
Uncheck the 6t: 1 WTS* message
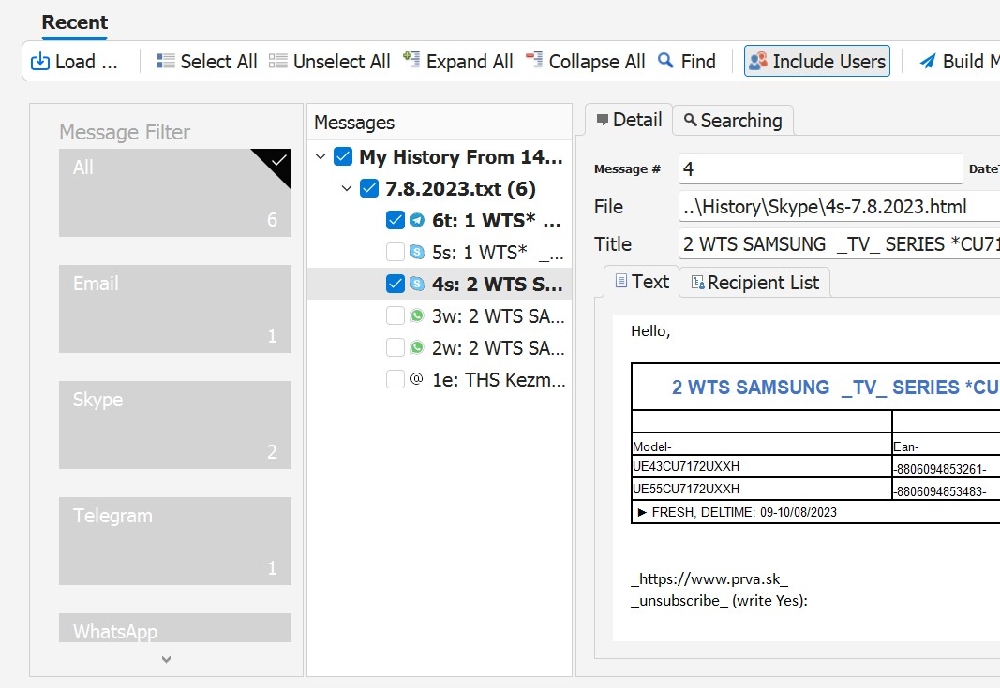coord(395,220)
